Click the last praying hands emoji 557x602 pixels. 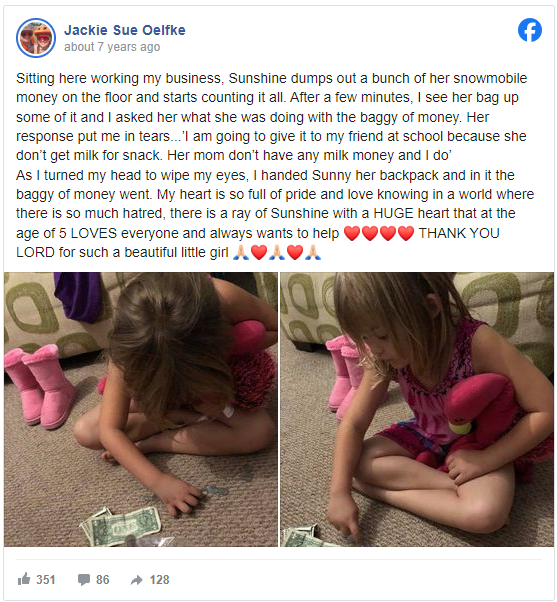point(313,253)
